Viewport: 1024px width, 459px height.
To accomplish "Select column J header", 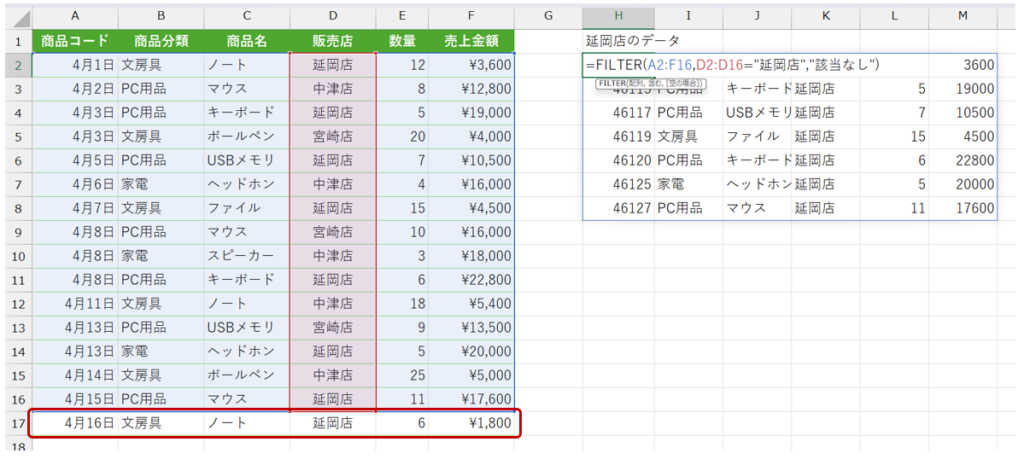I will point(757,15).
